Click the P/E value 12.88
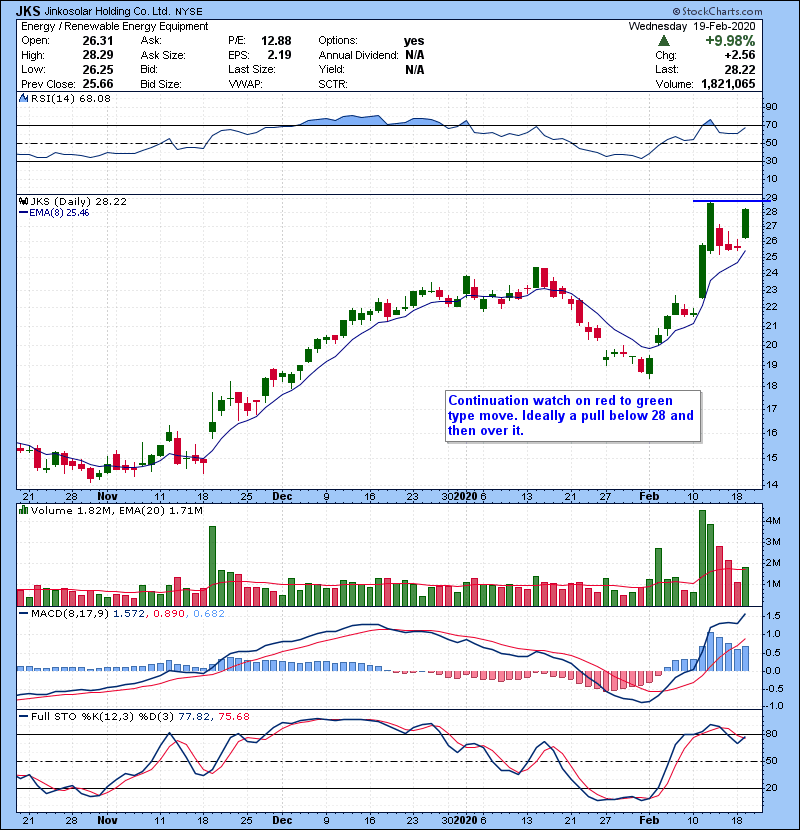This screenshot has width=800, height=830. click(276, 41)
